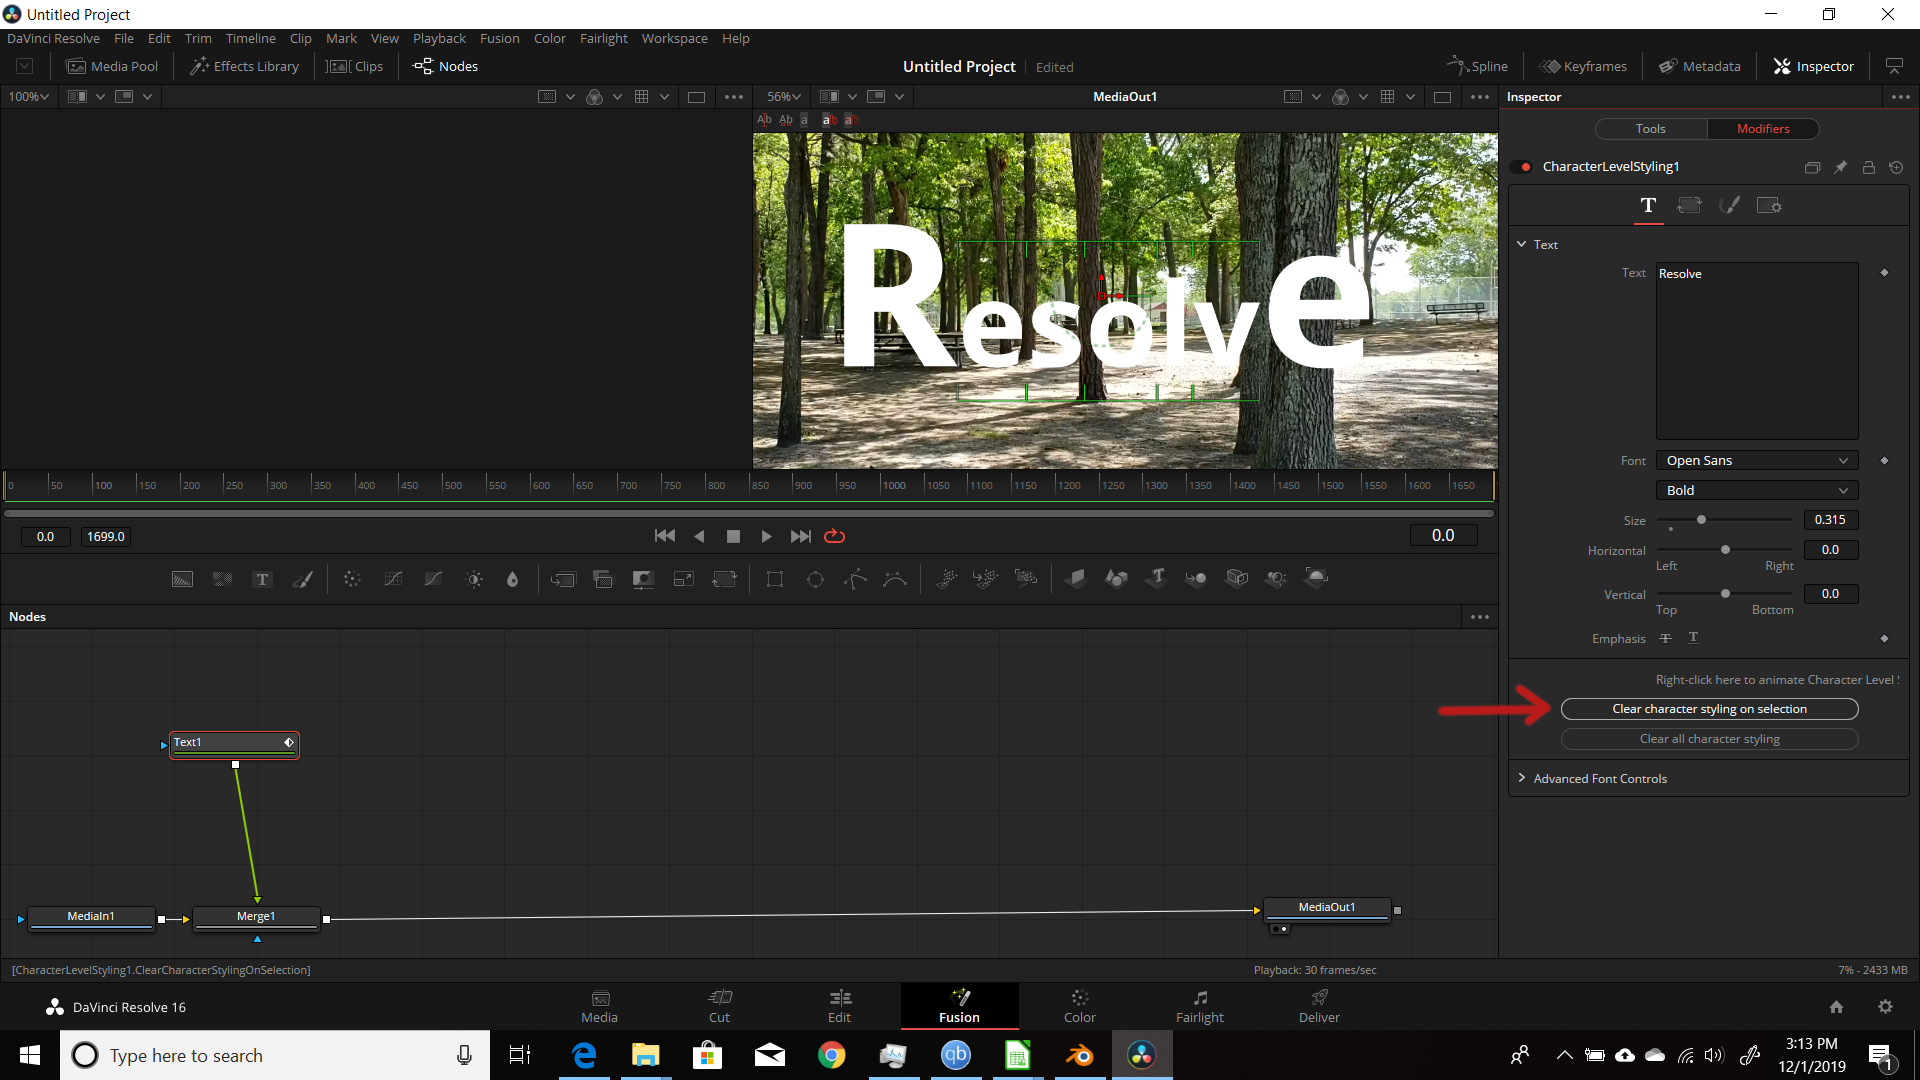Open the Fusion menu
Screen dimensions: 1920x1080
coord(499,38)
